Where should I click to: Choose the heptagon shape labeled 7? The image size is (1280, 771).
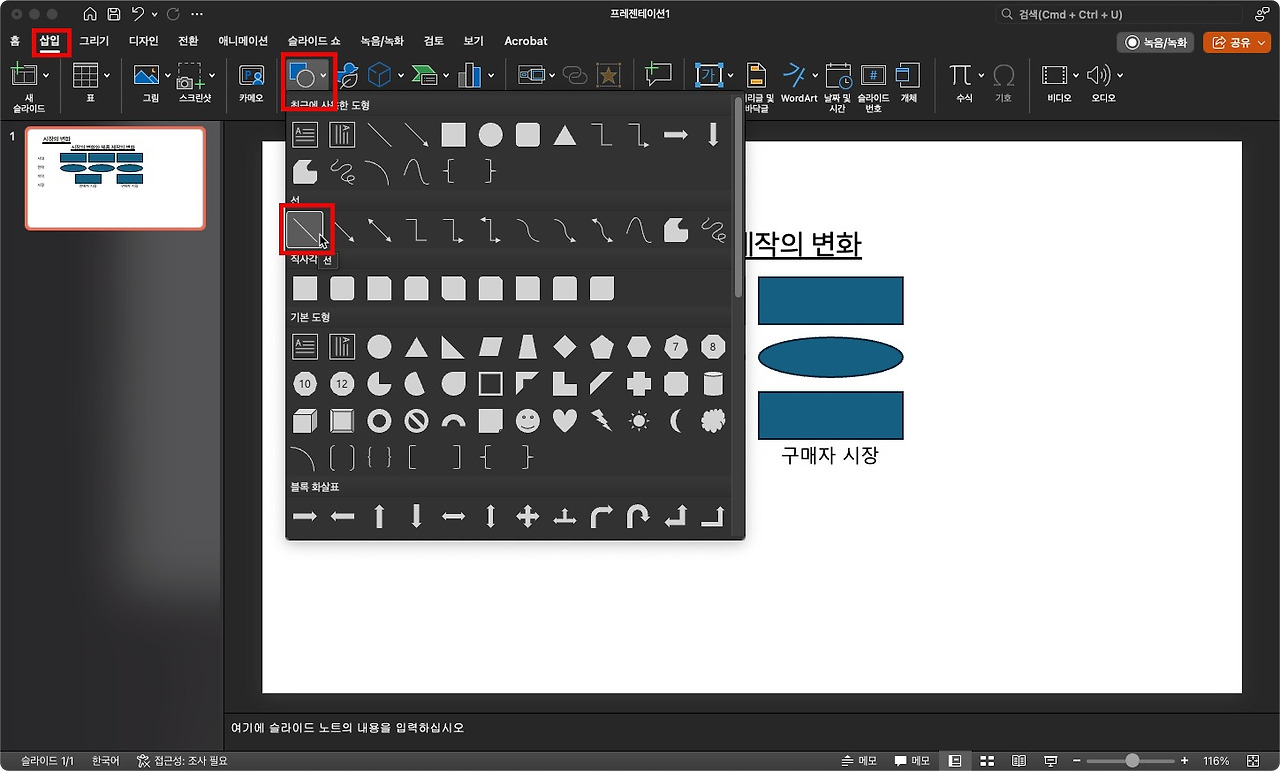[676, 347]
